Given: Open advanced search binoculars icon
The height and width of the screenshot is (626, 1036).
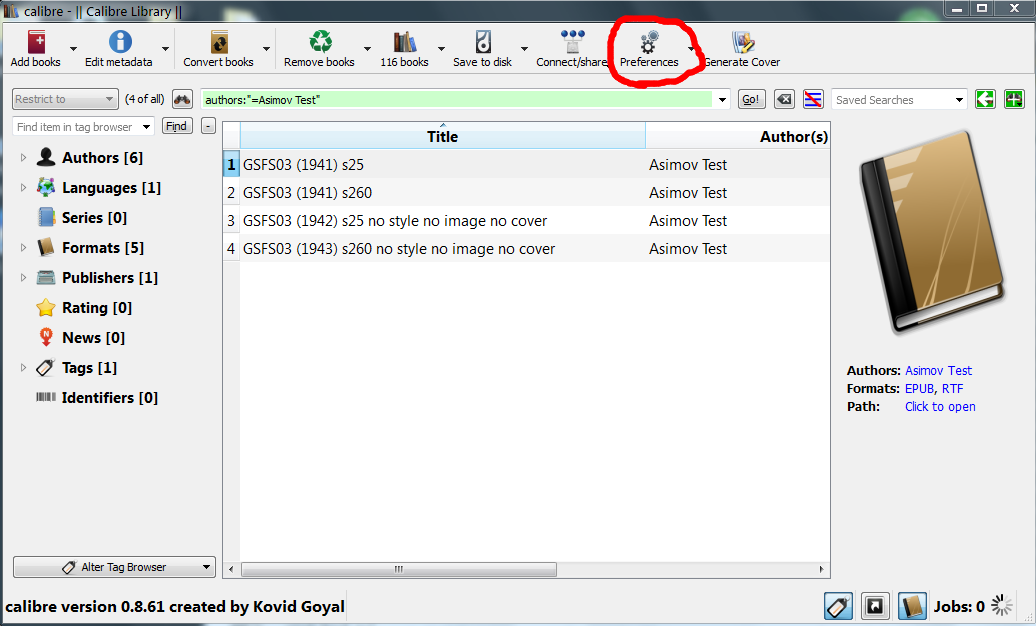Looking at the screenshot, I should (x=182, y=100).
